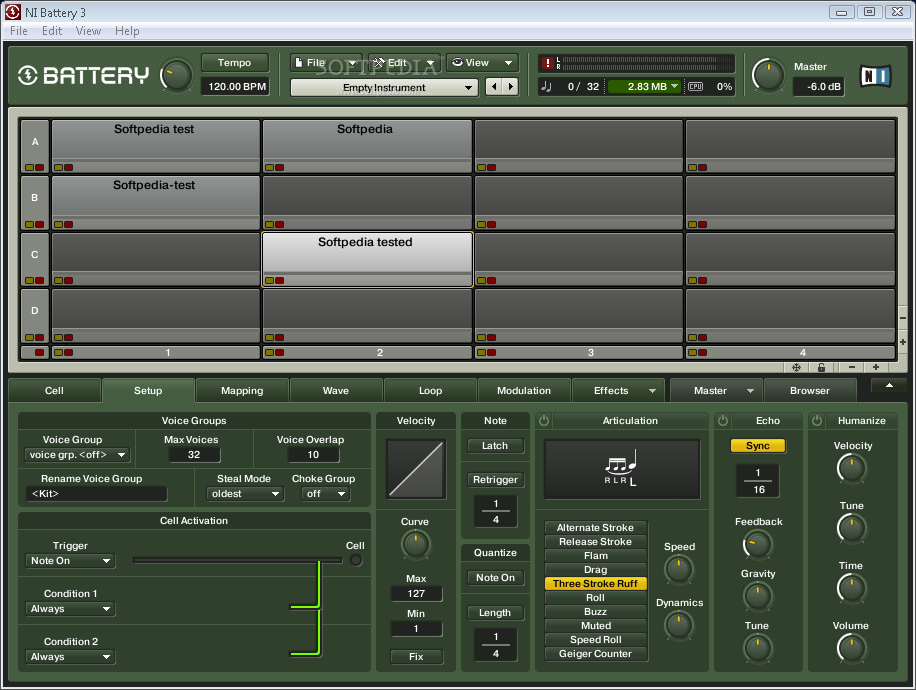
Task: Select the Softpedia-test cell
Action: tap(155, 203)
